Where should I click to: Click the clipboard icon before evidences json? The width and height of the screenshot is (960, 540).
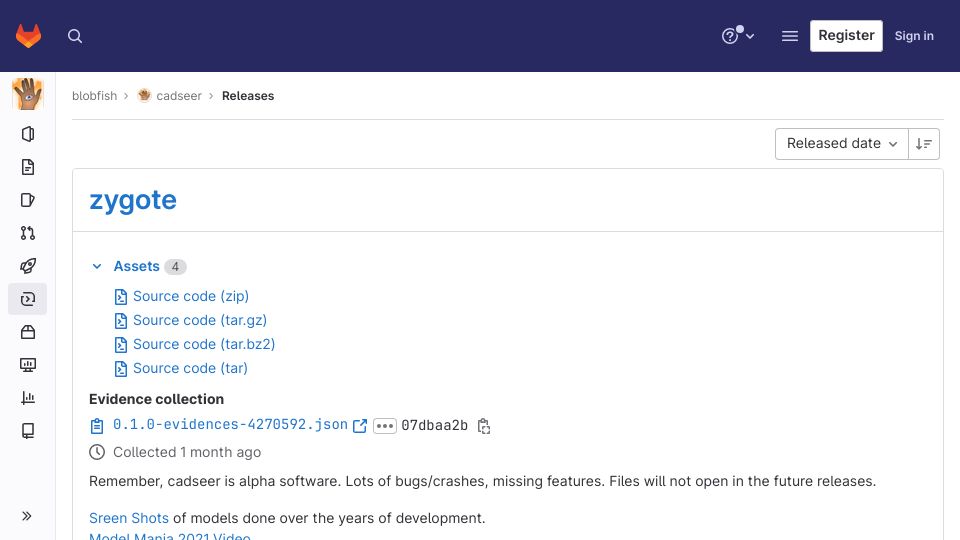click(x=97, y=426)
